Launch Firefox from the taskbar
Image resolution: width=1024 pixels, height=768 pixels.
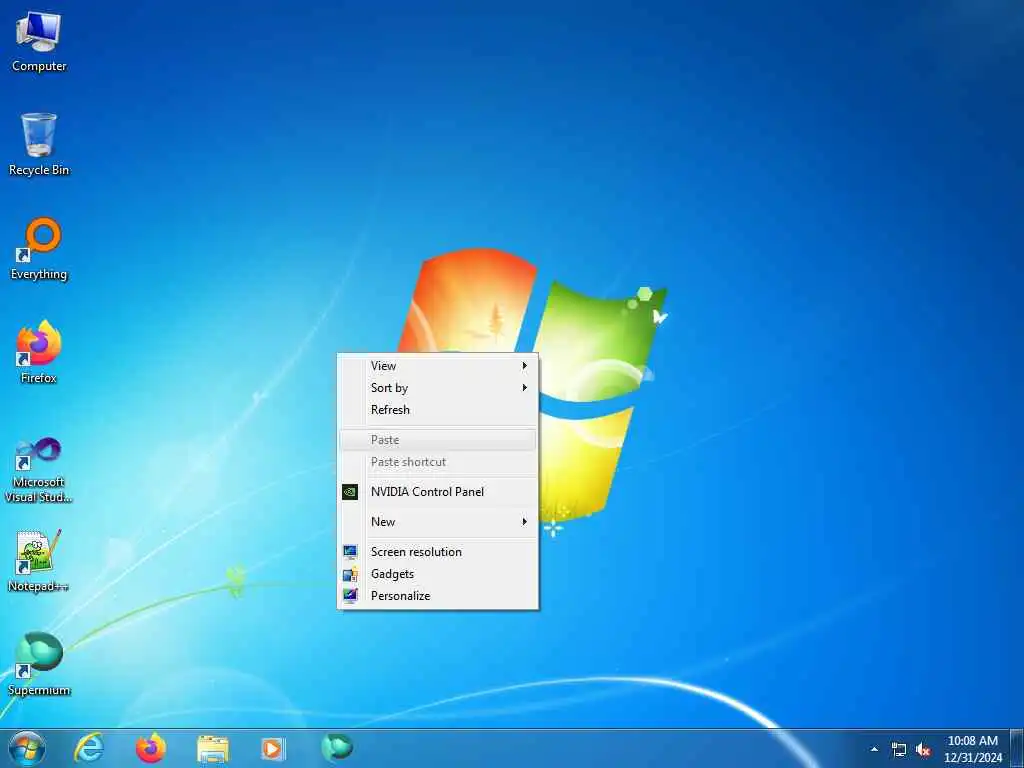151,748
